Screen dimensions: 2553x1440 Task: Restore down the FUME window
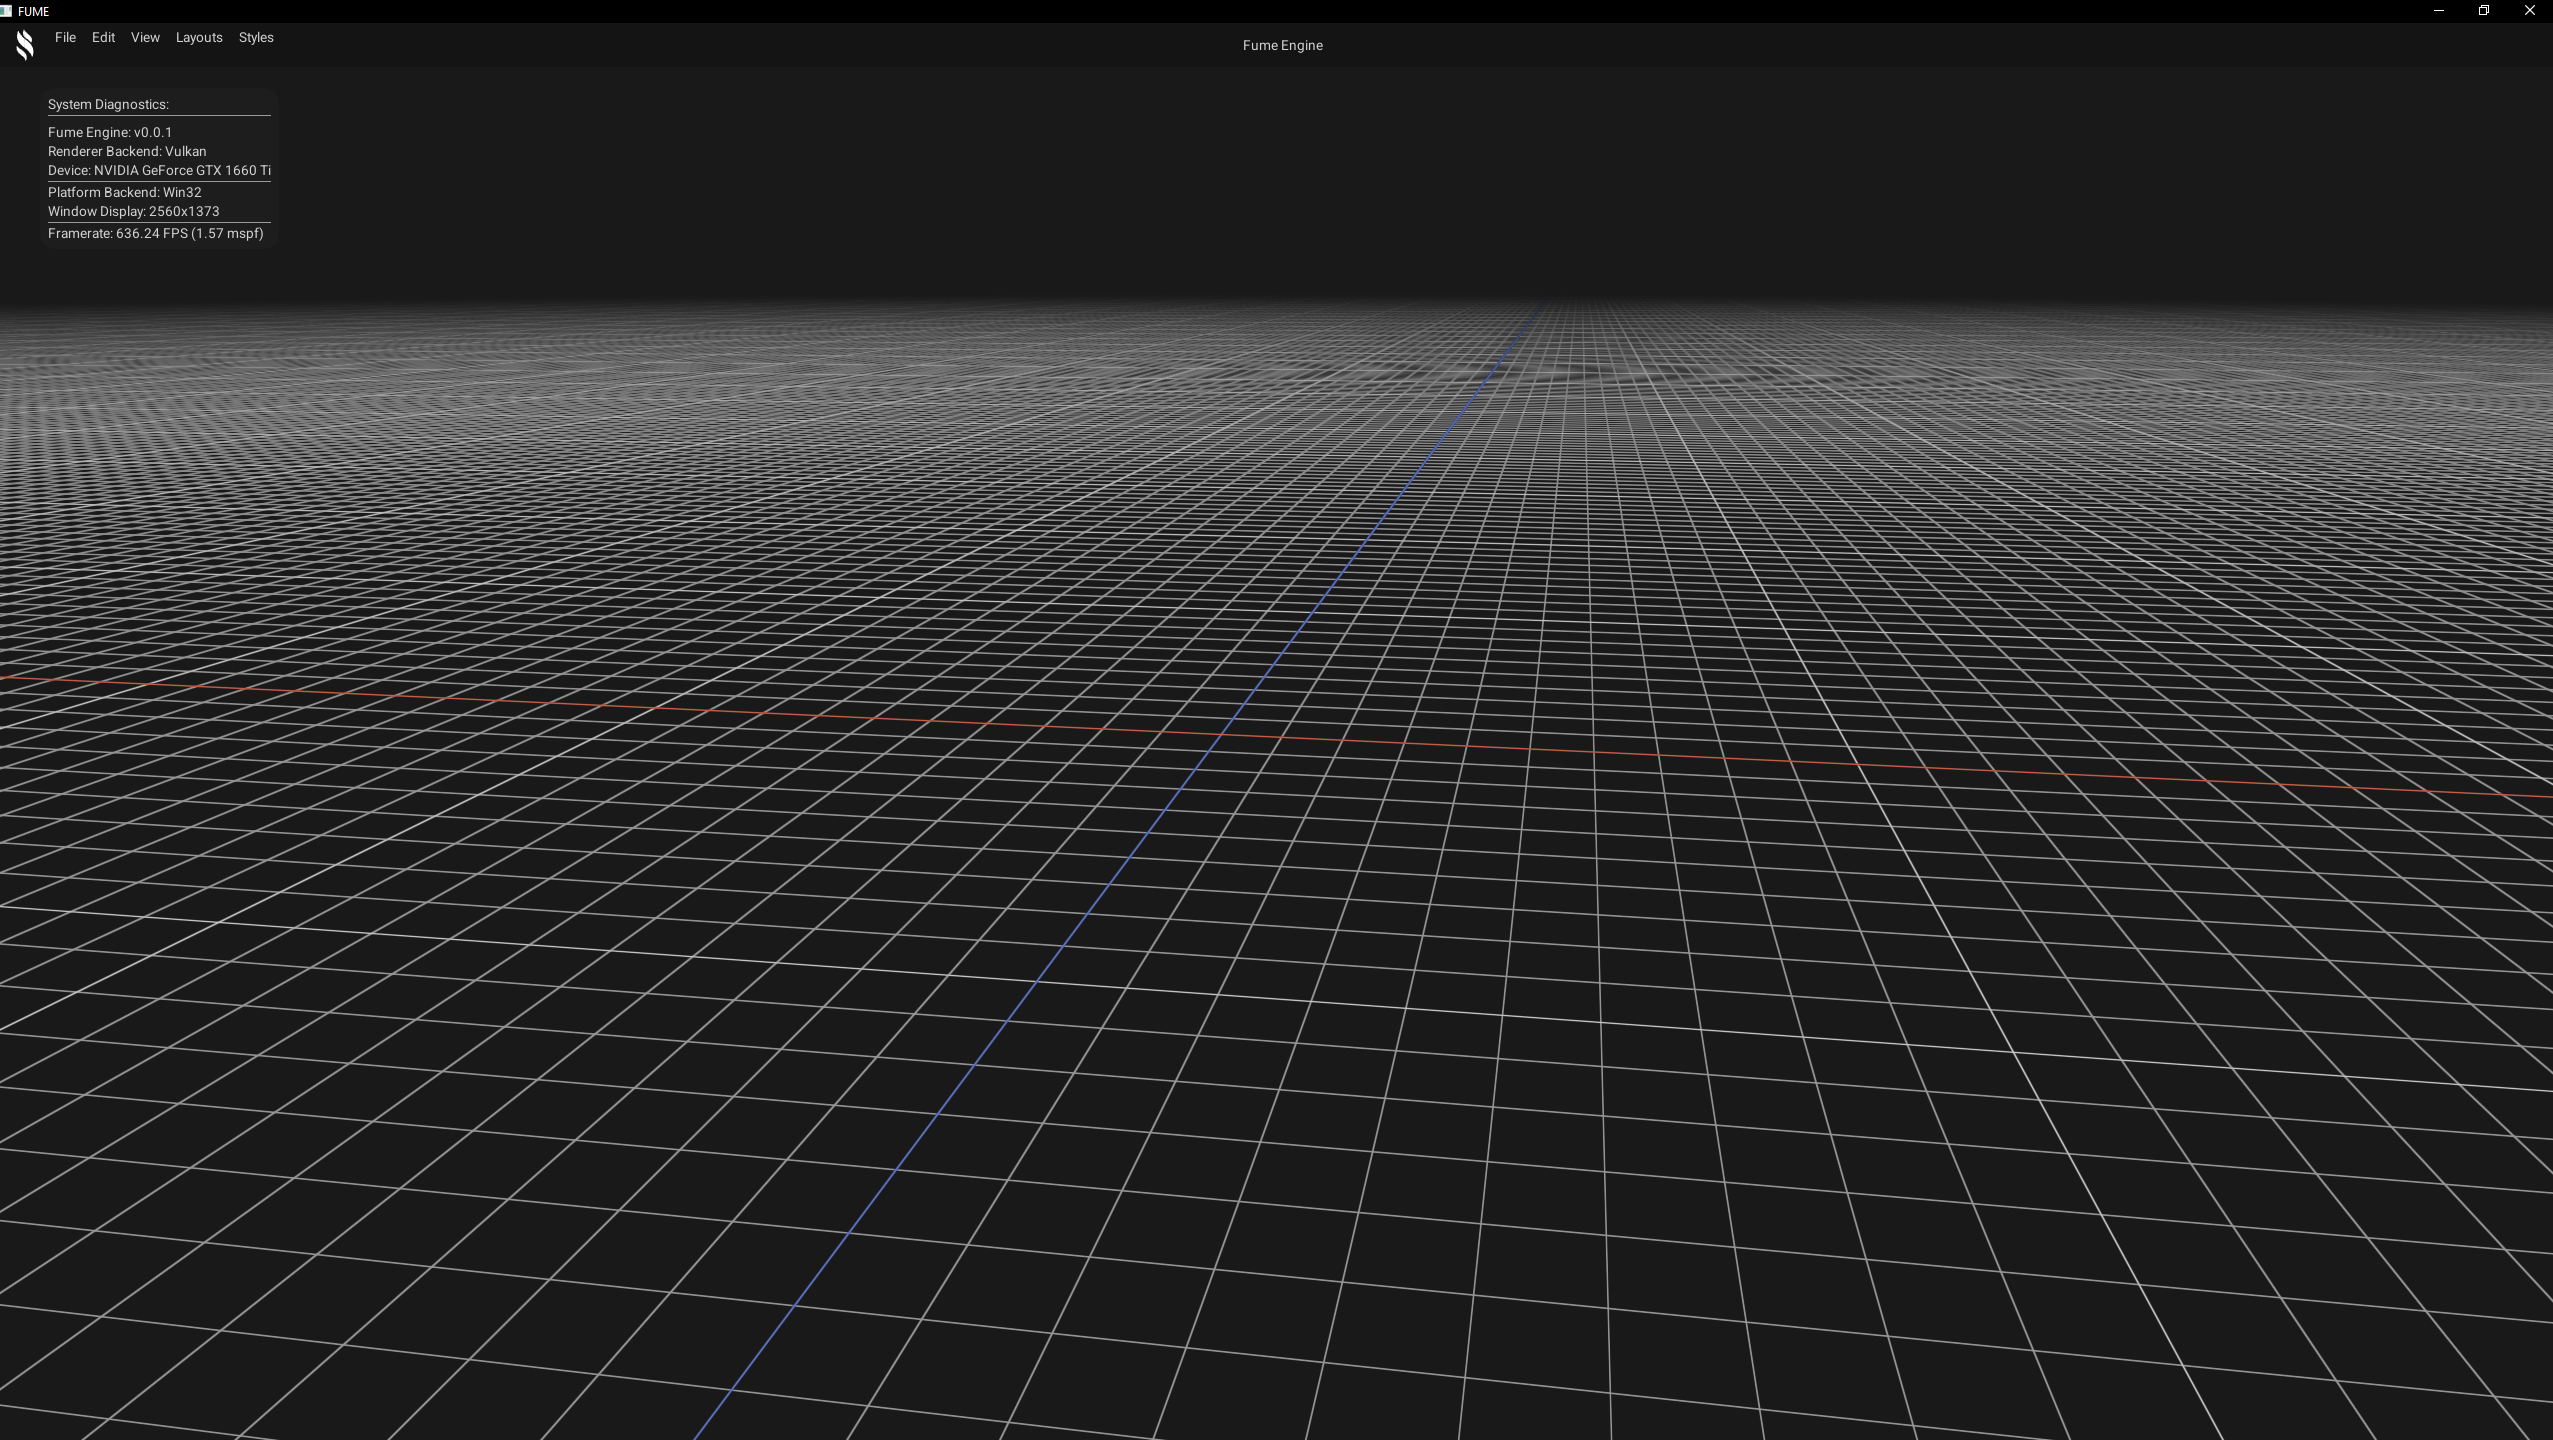point(2483,11)
